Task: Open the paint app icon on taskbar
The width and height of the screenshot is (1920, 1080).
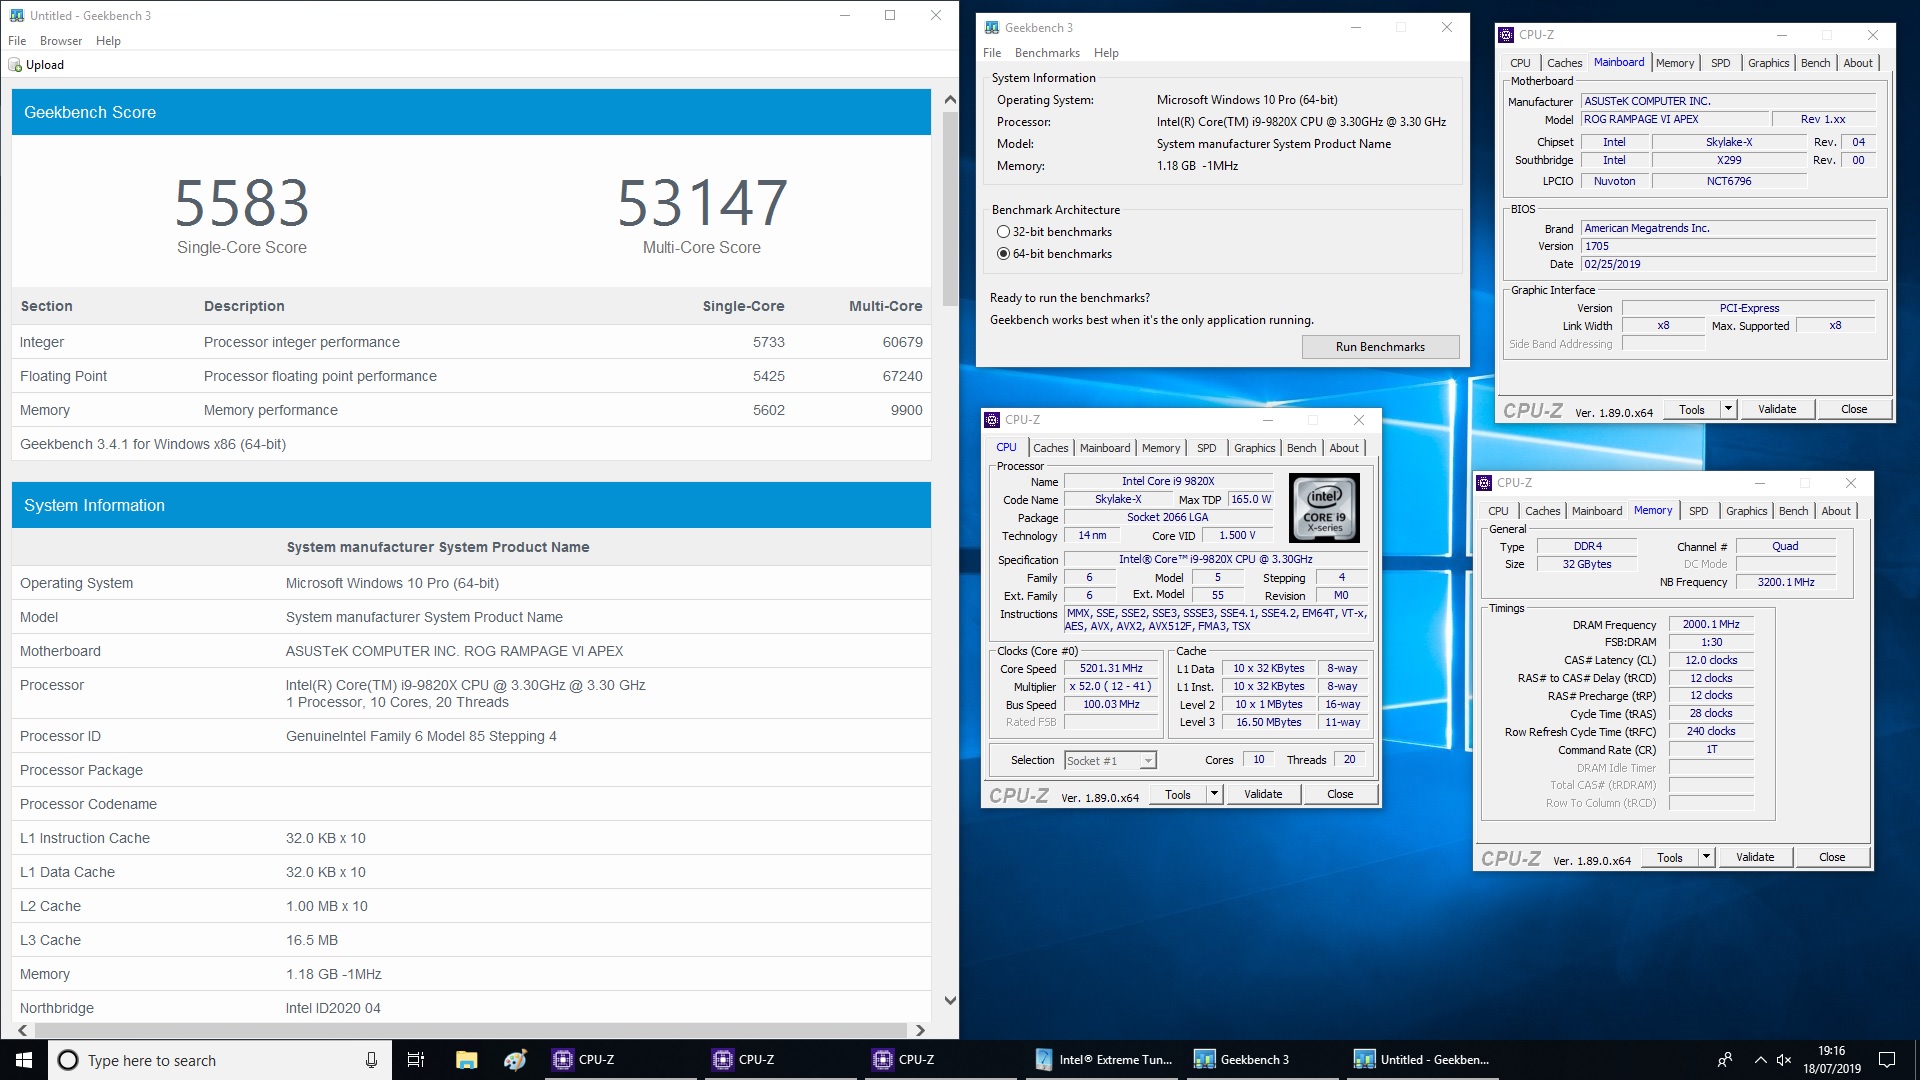Action: pyautogui.click(x=515, y=1060)
